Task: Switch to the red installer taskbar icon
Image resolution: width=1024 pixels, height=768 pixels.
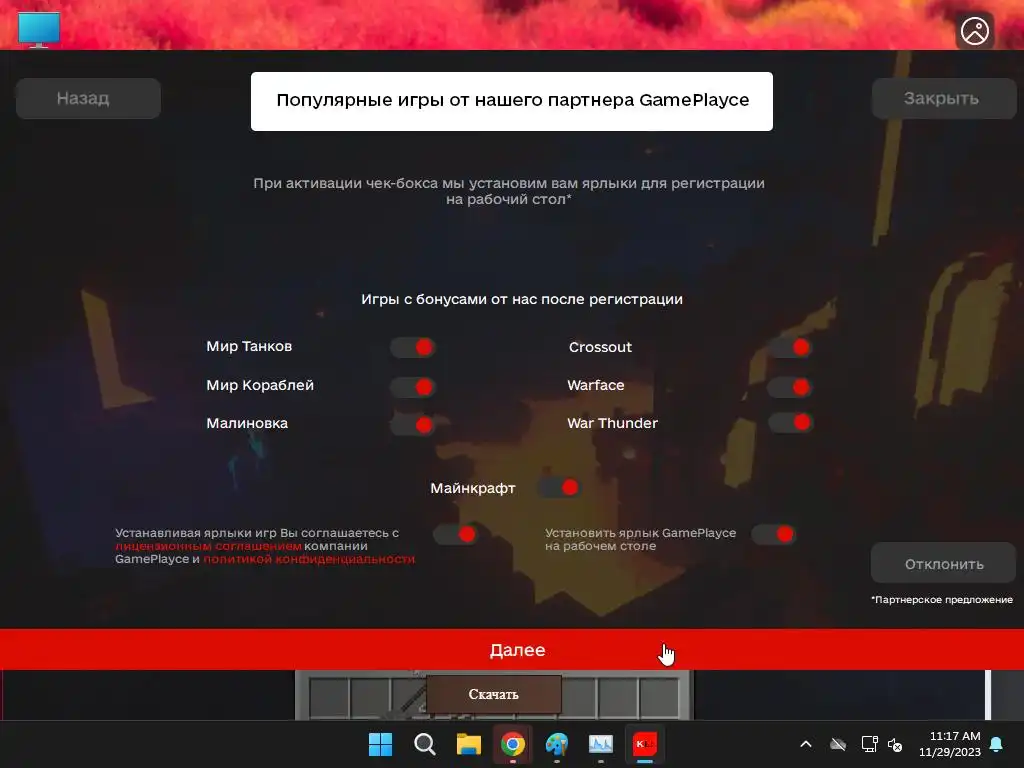Action: coord(645,744)
